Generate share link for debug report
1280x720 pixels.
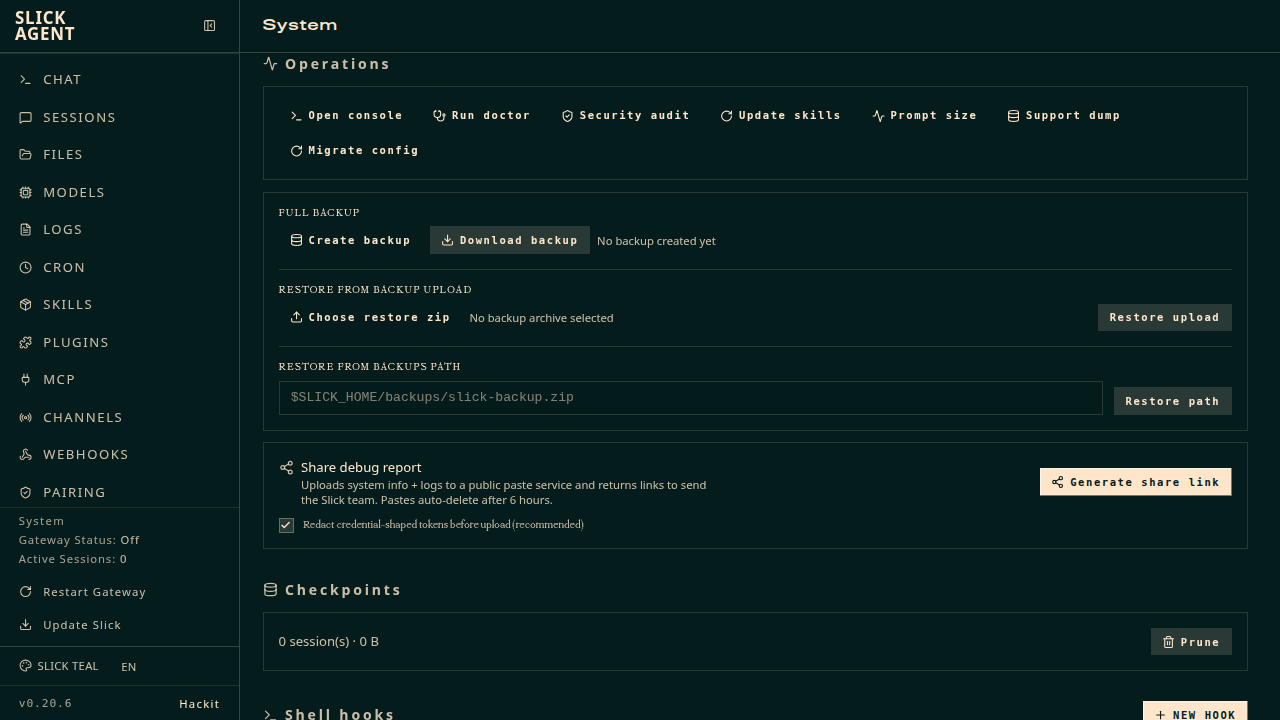click(x=1136, y=482)
